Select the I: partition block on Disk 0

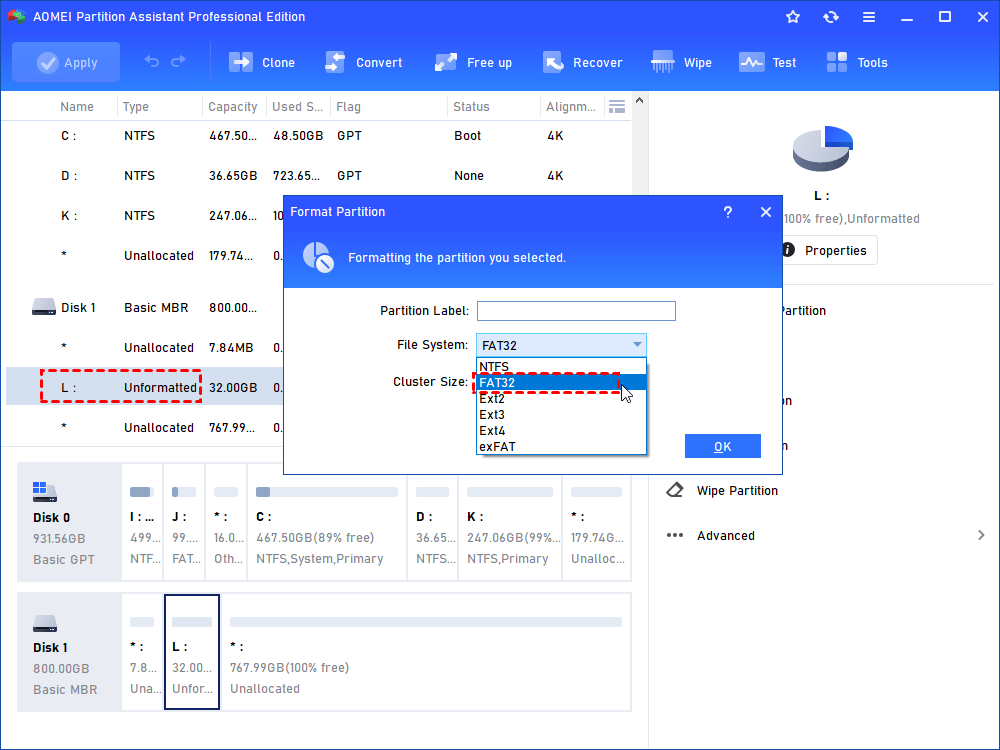(142, 522)
